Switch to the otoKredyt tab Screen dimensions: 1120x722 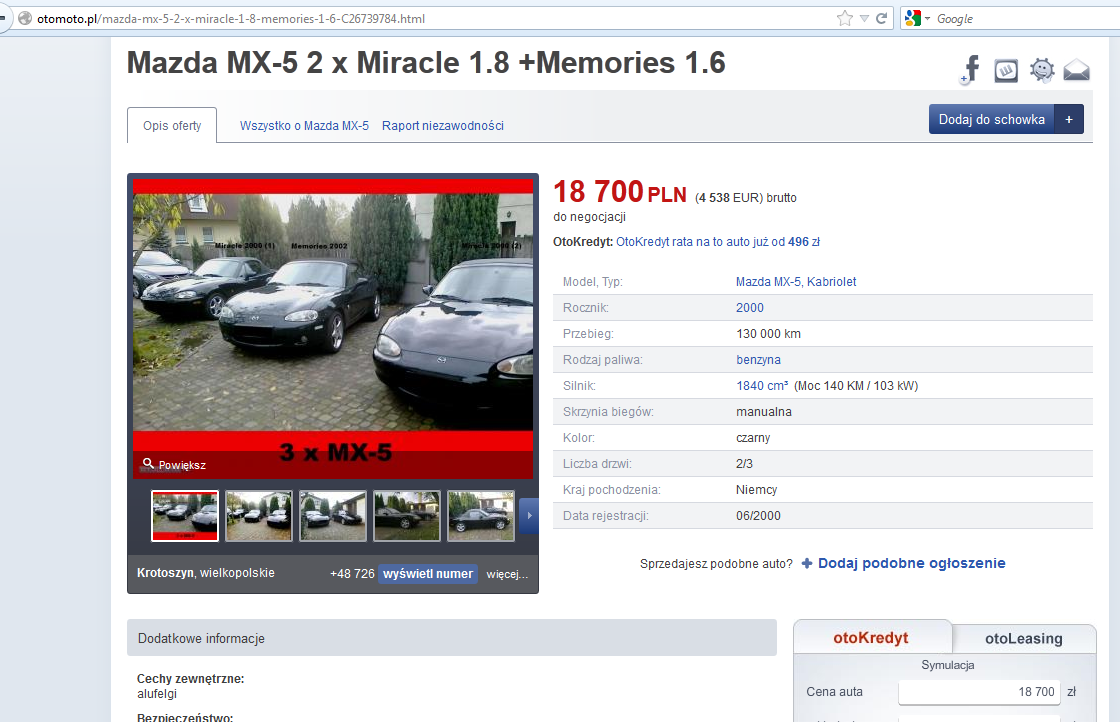(x=871, y=638)
